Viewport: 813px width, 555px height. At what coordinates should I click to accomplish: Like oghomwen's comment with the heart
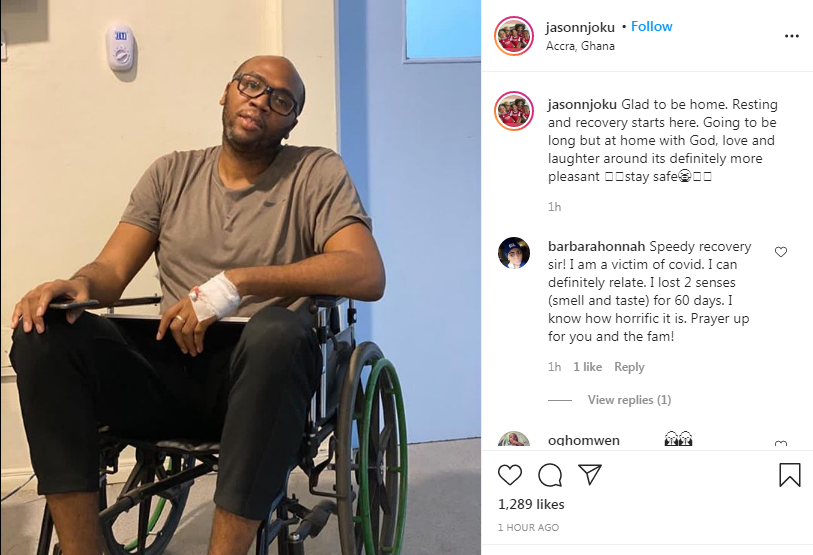click(x=781, y=443)
